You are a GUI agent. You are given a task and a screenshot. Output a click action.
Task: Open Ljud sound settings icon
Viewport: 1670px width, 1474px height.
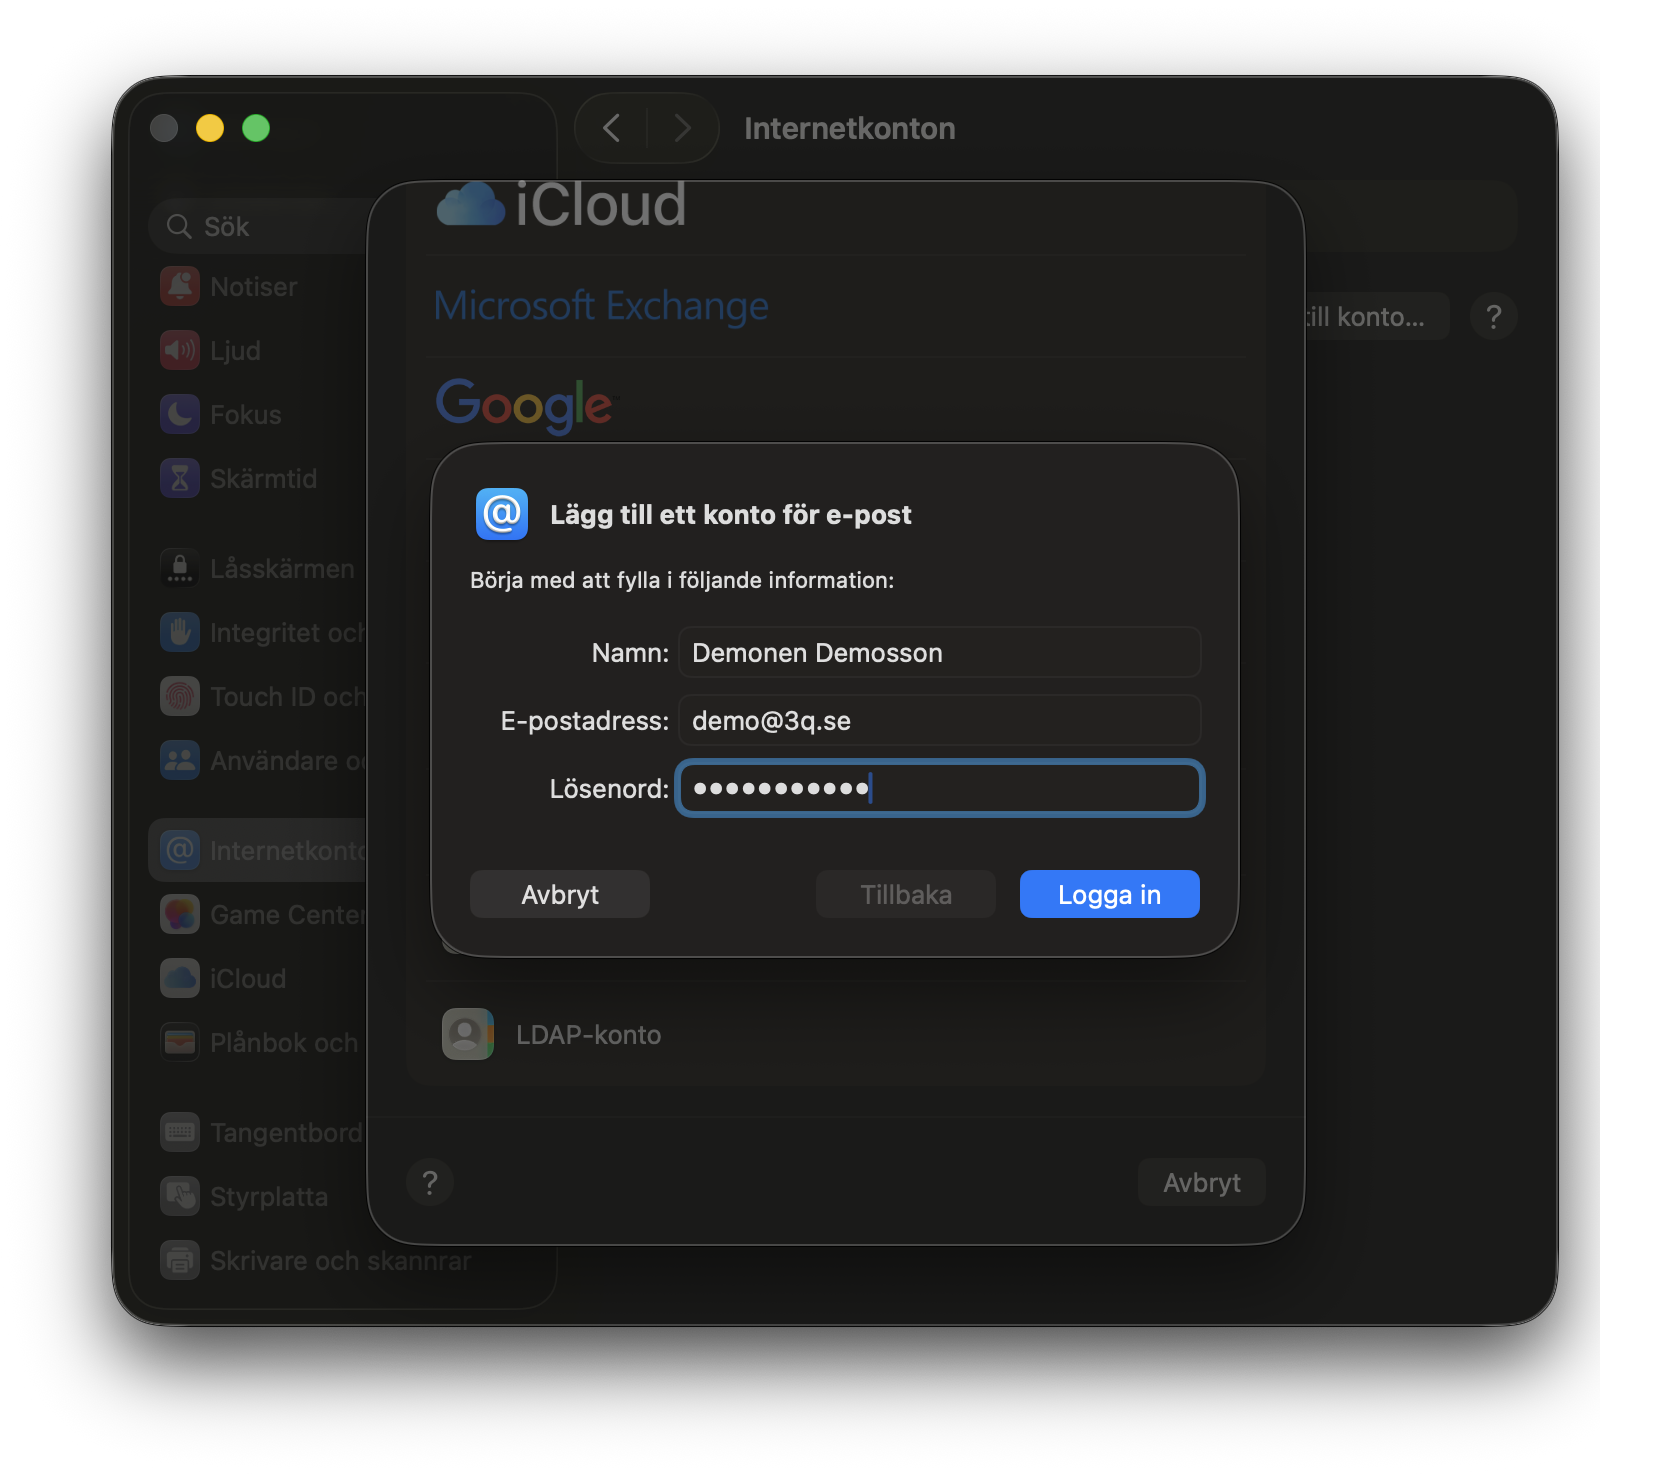[x=180, y=351]
